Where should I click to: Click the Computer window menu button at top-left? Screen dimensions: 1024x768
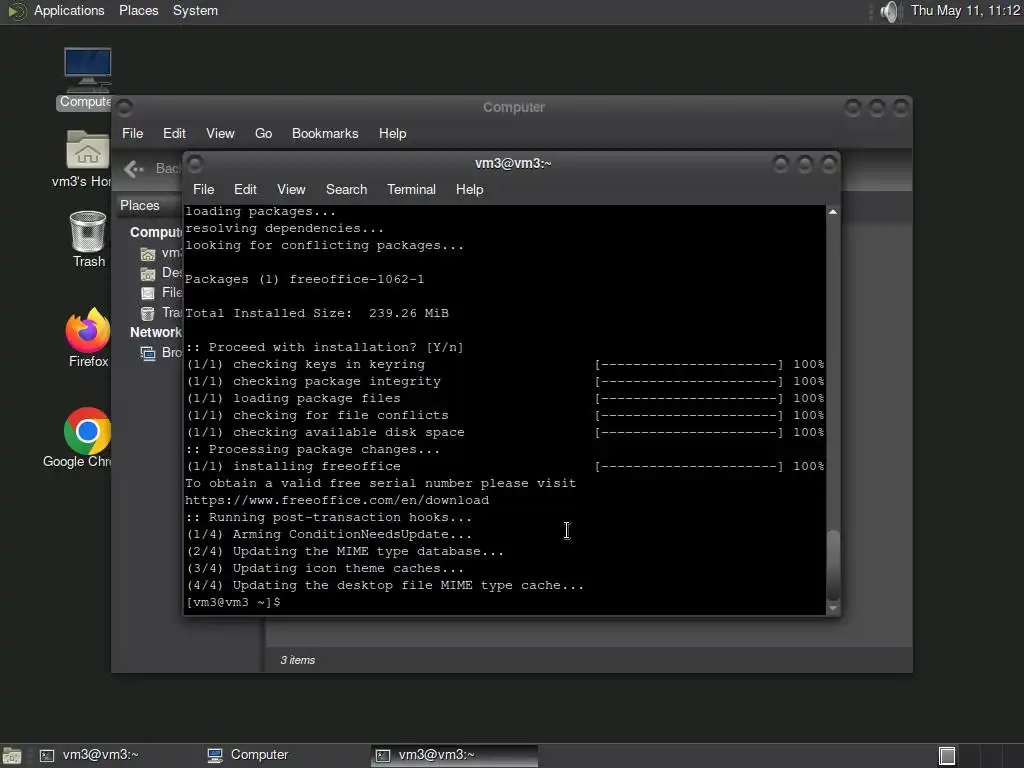coord(125,107)
